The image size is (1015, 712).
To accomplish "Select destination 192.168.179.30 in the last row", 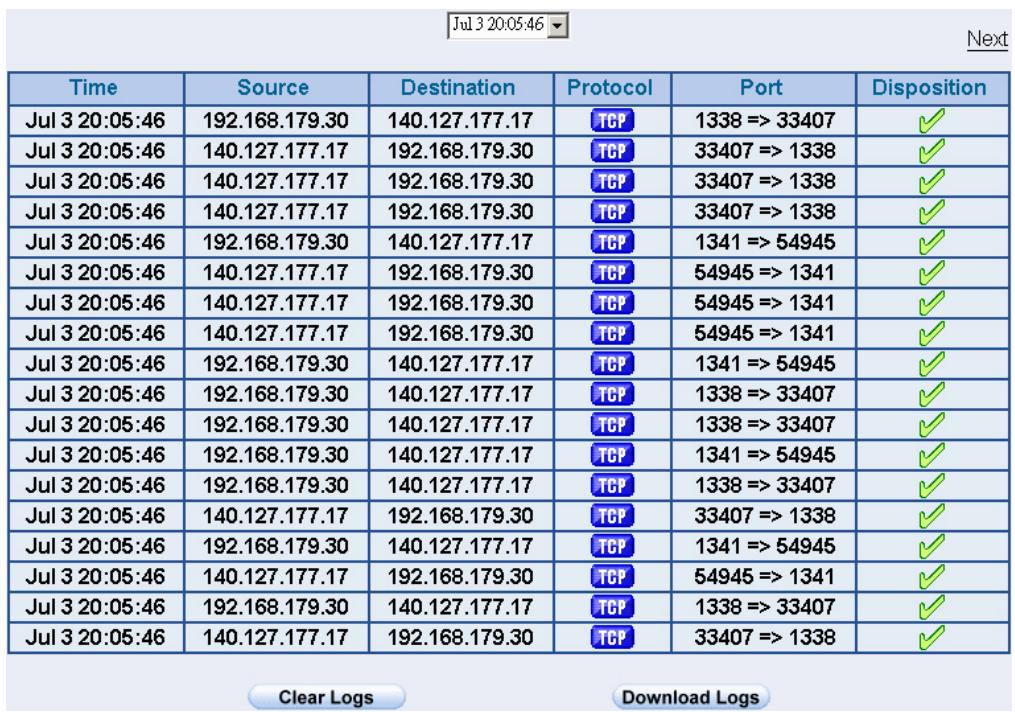I will pos(460,638).
